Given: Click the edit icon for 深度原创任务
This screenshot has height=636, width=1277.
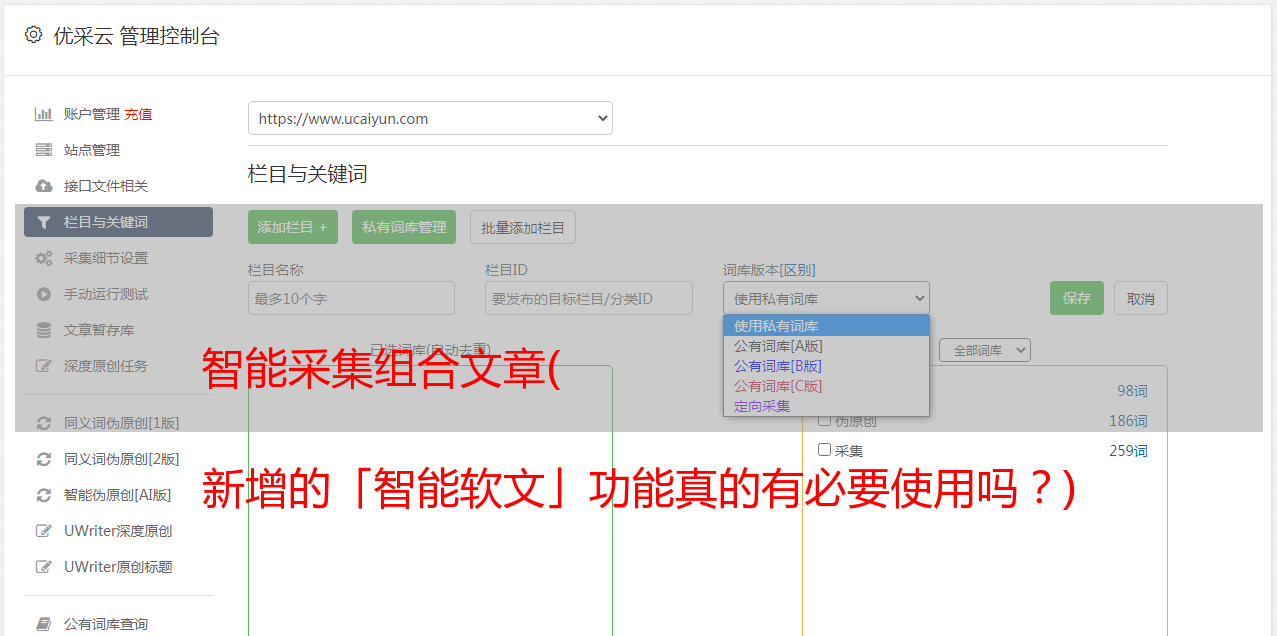Looking at the screenshot, I should (x=43, y=366).
